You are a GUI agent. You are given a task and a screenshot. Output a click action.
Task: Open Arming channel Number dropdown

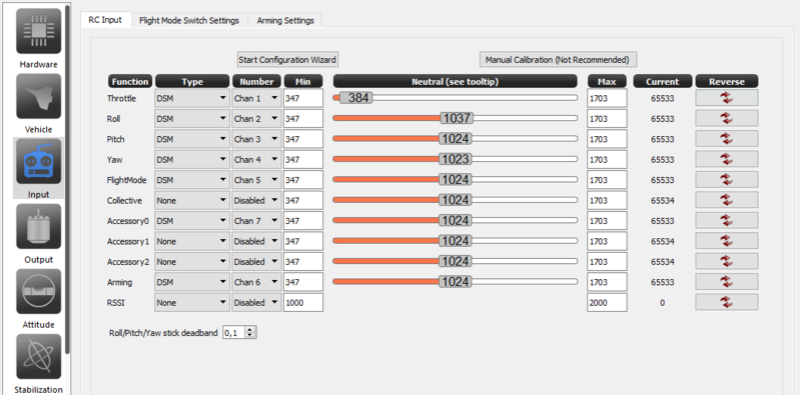pos(256,282)
